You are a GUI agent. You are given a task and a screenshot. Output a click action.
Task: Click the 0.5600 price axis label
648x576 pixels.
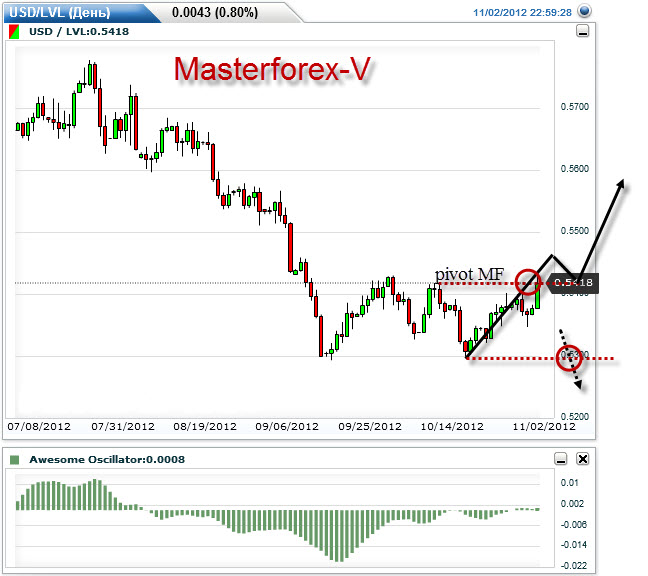tap(574, 169)
